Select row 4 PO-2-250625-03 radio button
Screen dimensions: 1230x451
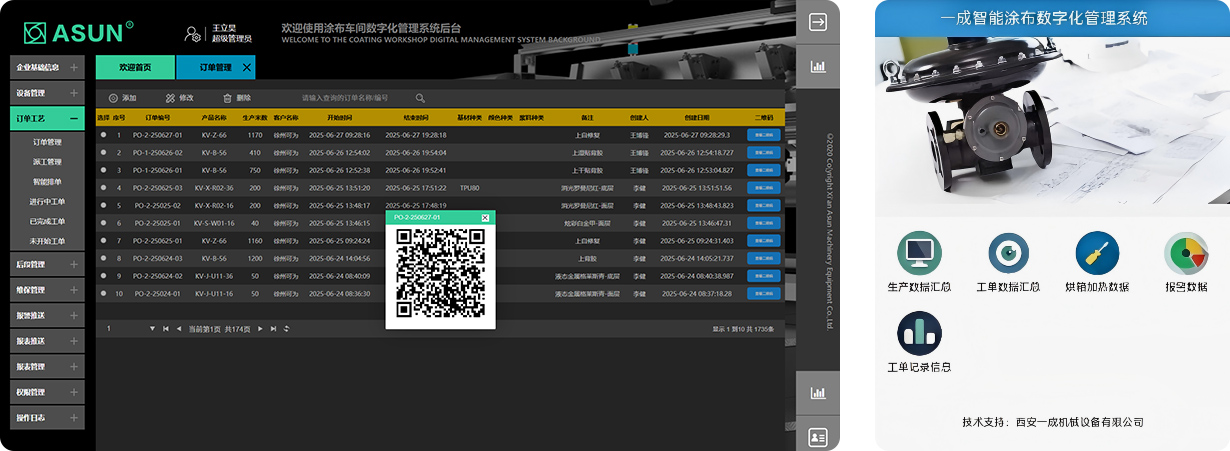(x=103, y=188)
